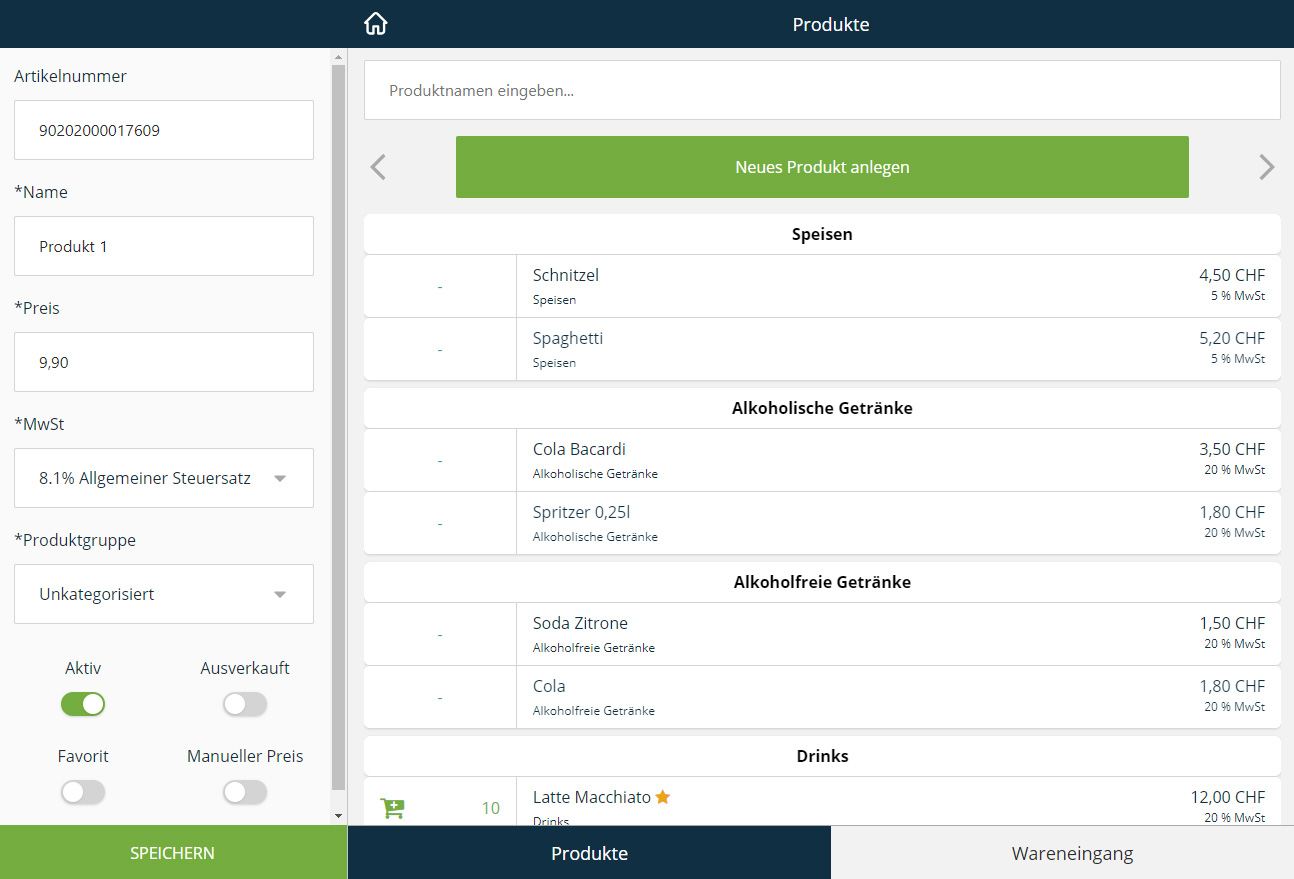Disable the Aktiv toggle
The image size is (1294, 879).
[83, 704]
